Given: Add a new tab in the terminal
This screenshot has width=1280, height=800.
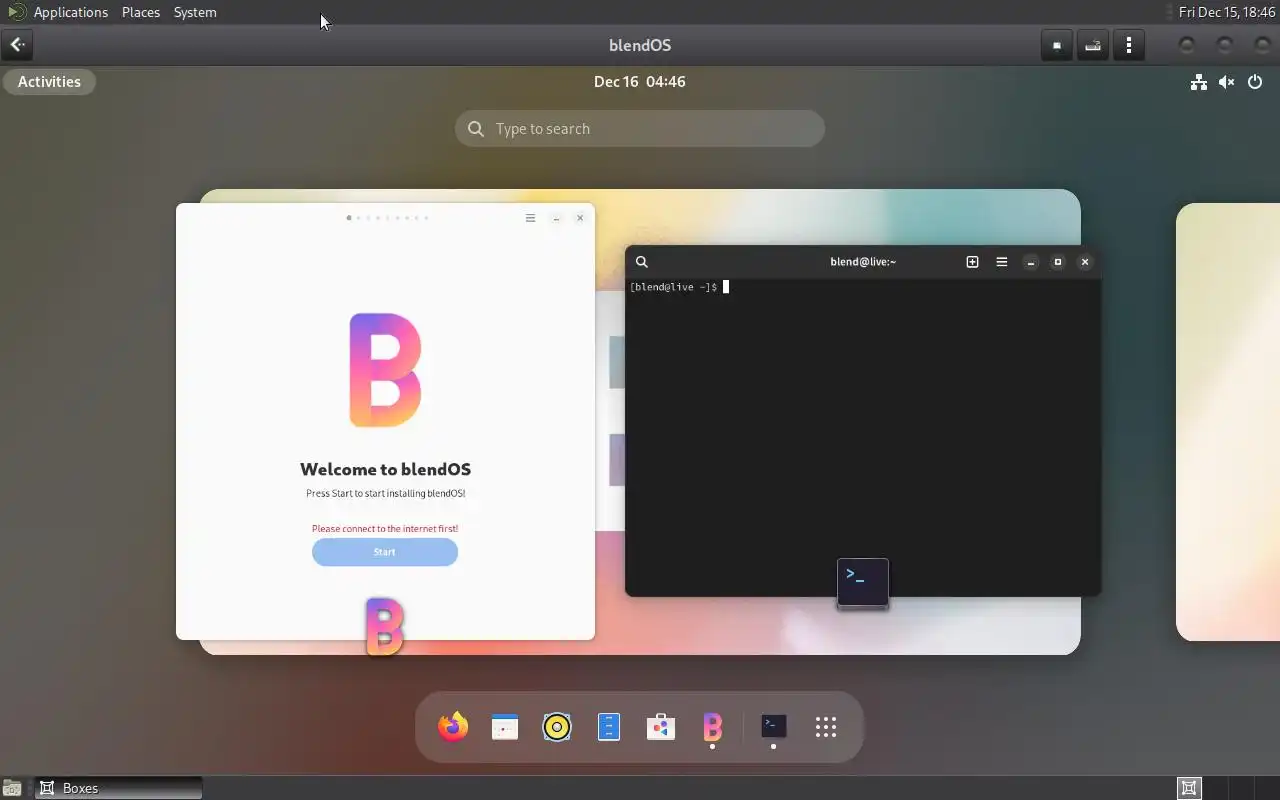Looking at the screenshot, I should (972, 262).
